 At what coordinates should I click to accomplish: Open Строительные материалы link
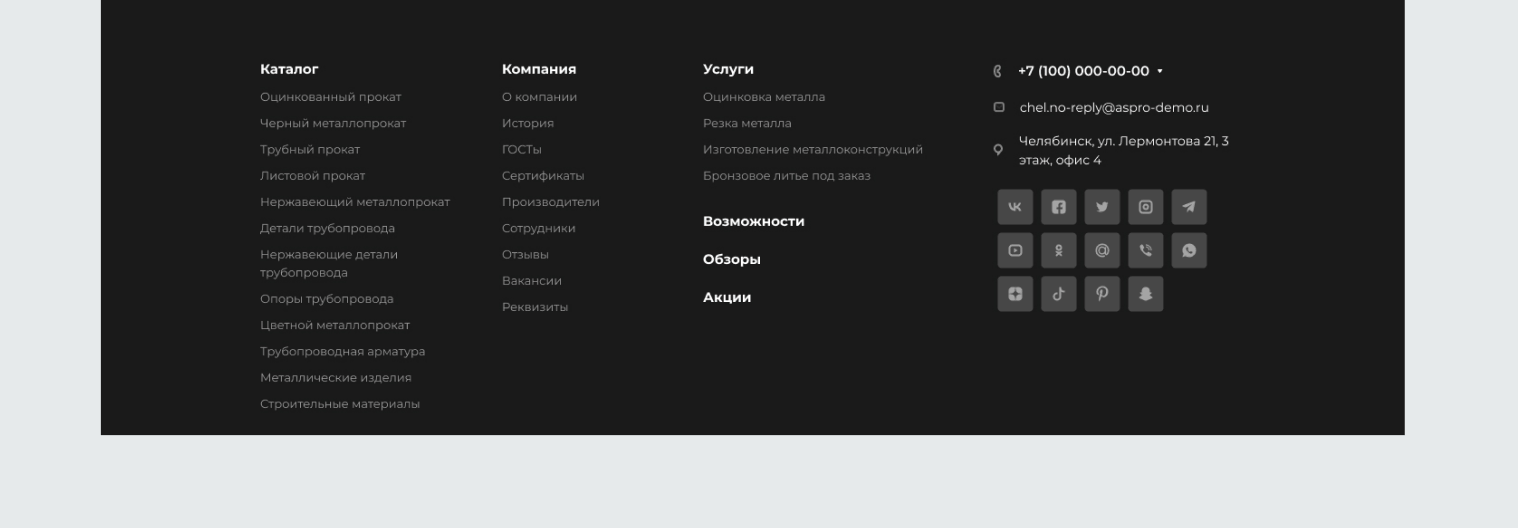coord(340,404)
